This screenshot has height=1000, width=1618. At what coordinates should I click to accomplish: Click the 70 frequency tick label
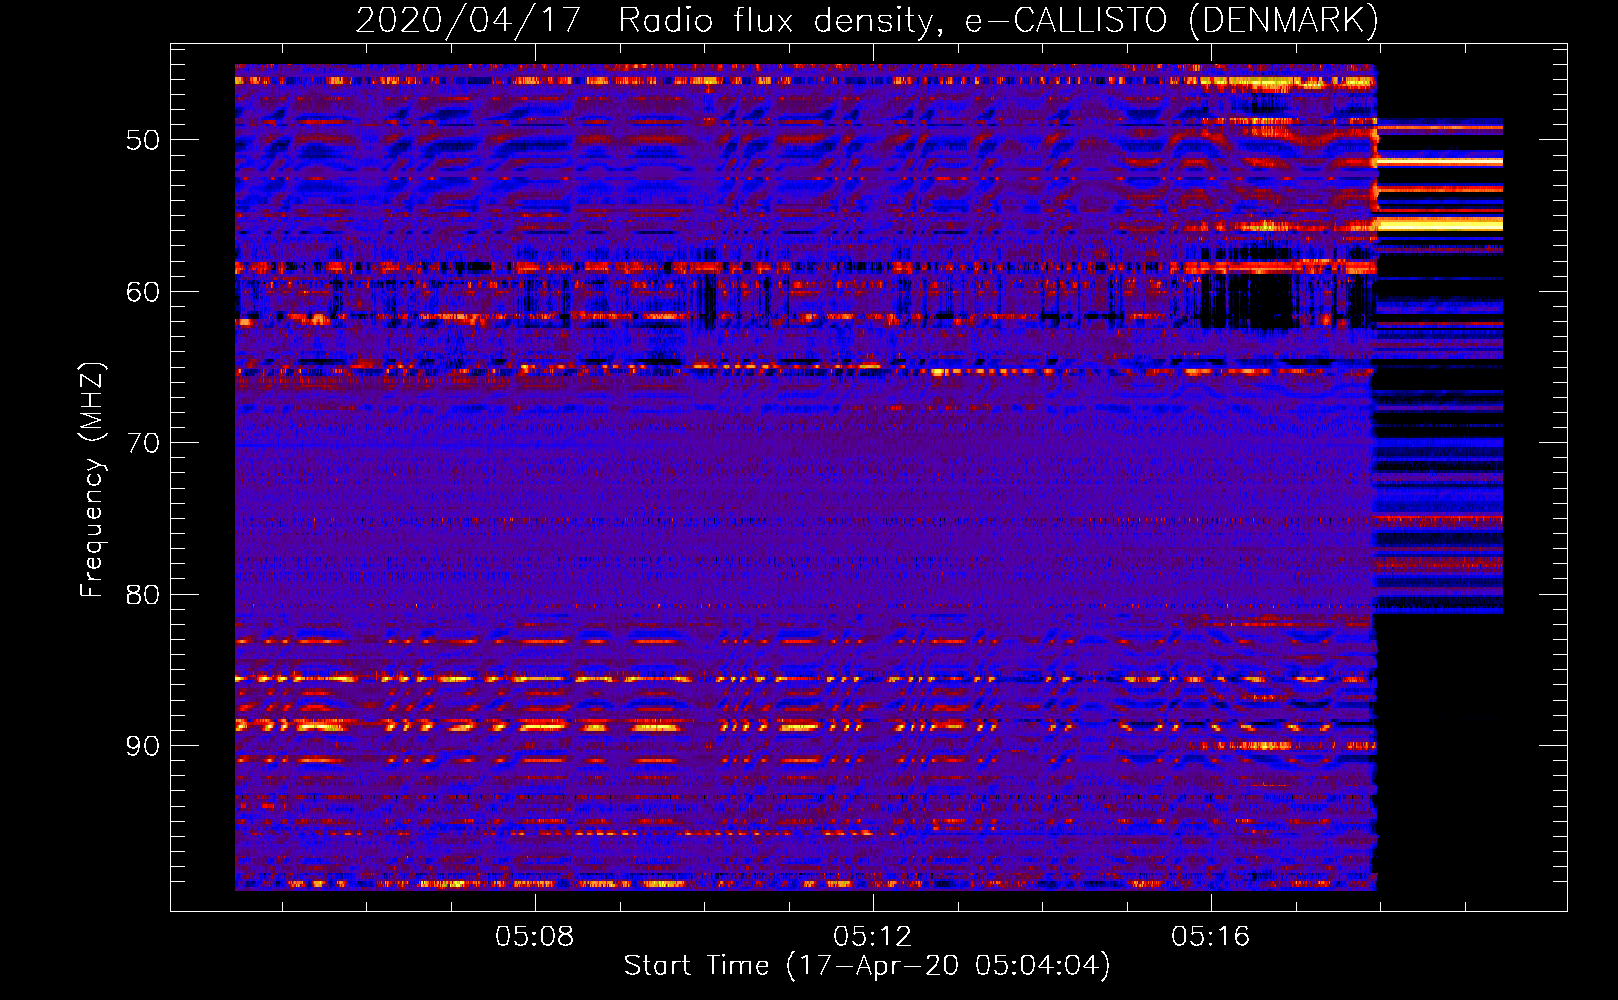pyautogui.click(x=143, y=442)
